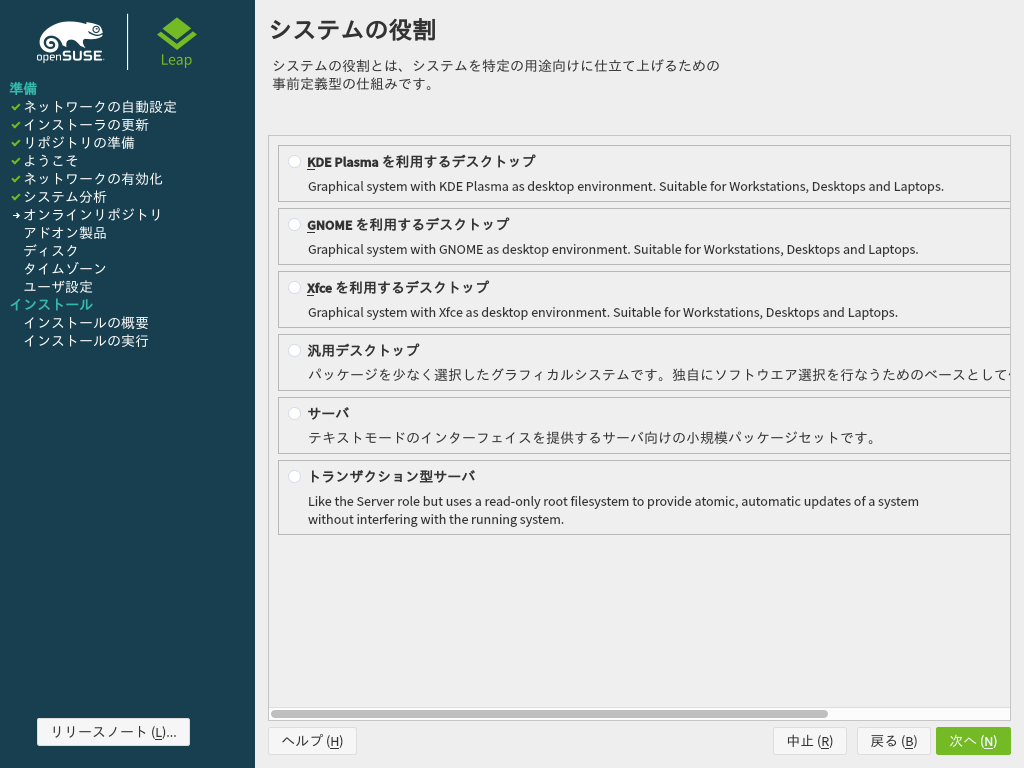Click checkmark beside ネットワークの自動設定

pos(16,106)
